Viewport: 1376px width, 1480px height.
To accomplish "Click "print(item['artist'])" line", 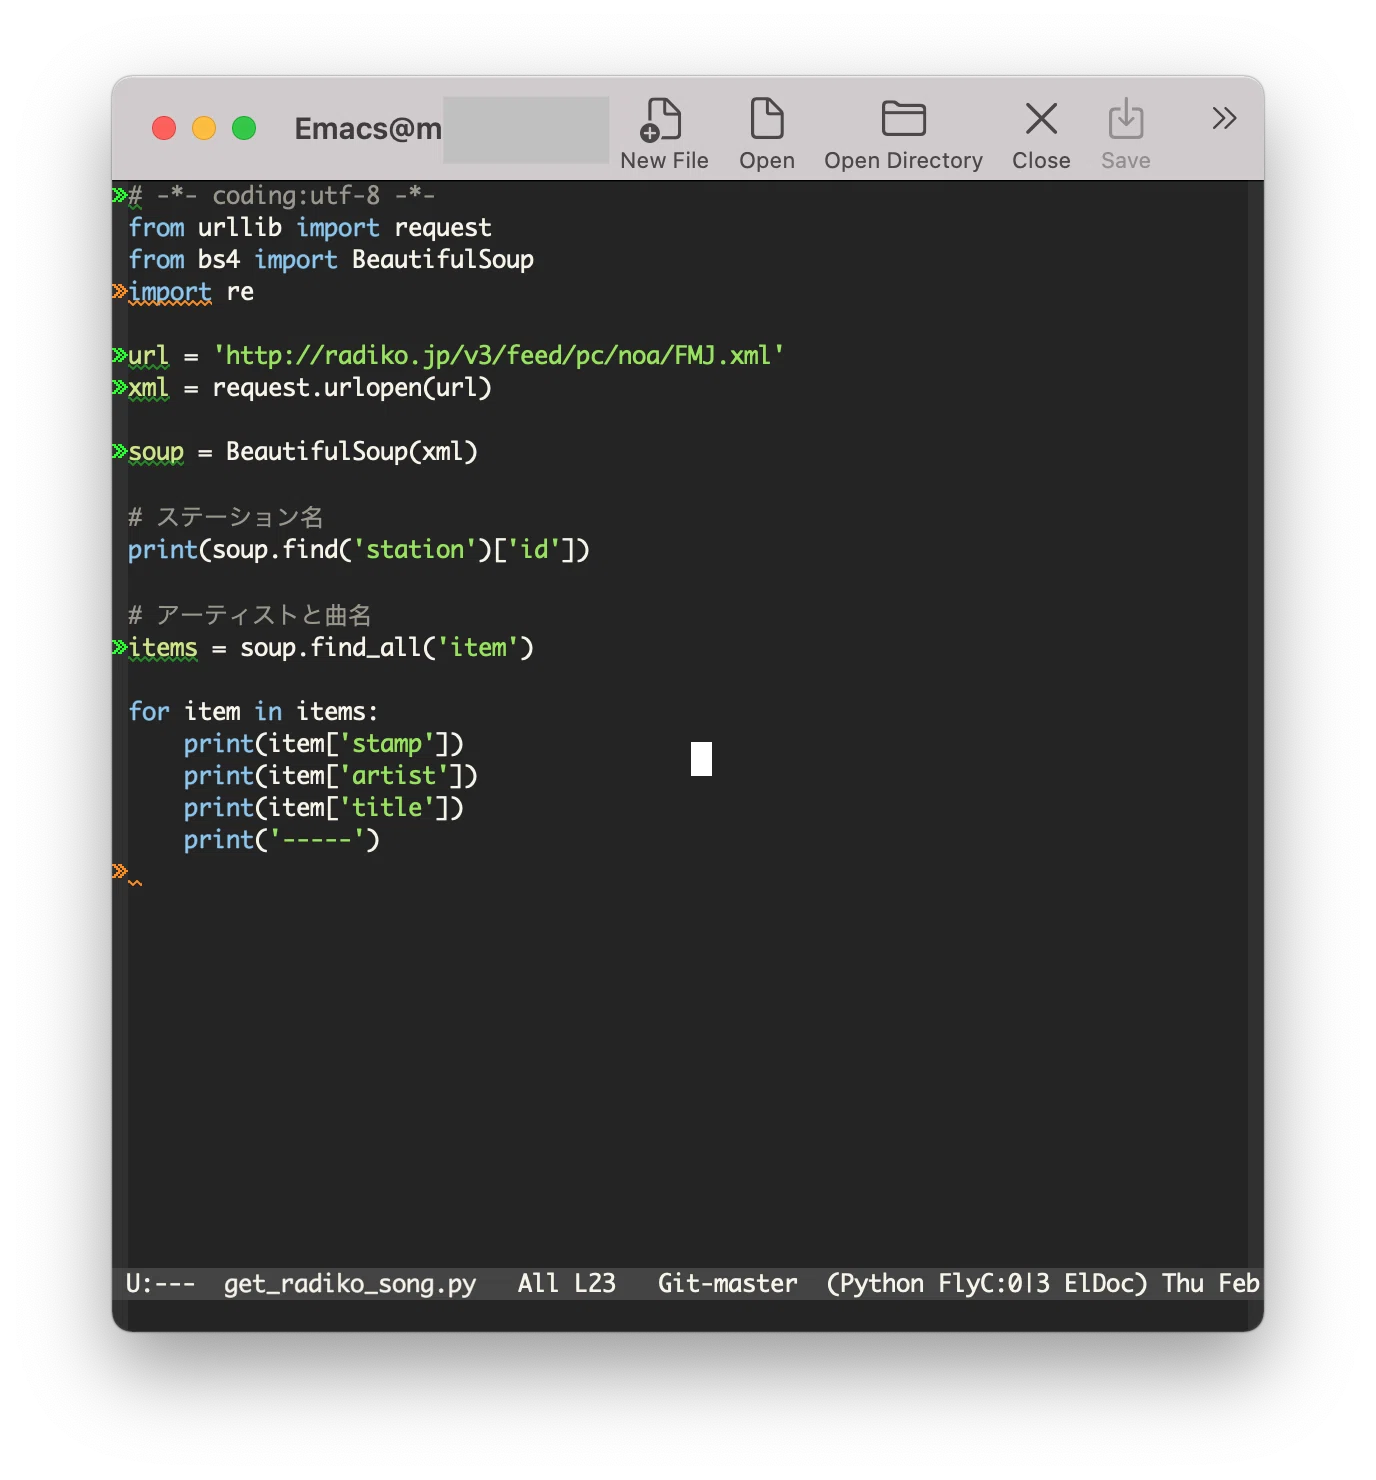I will [x=331, y=776].
